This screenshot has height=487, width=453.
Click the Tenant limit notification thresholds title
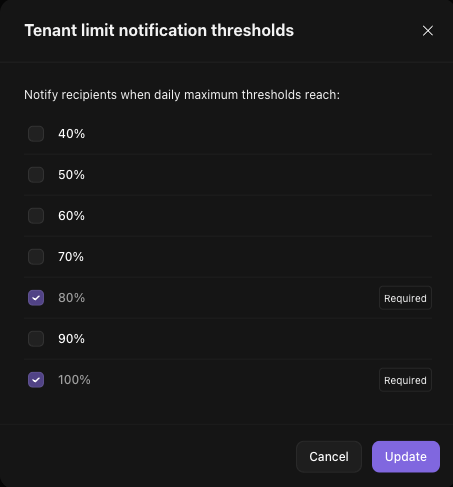click(x=159, y=30)
